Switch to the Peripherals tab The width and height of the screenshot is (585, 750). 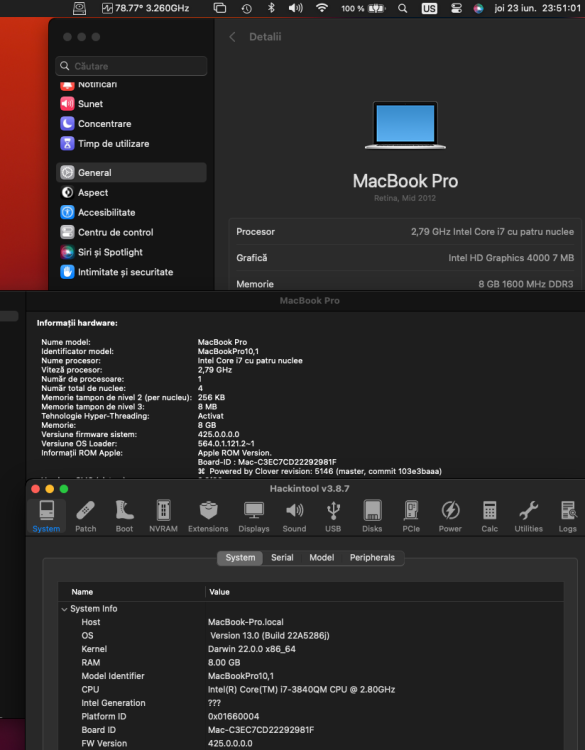tap(372, 558)
